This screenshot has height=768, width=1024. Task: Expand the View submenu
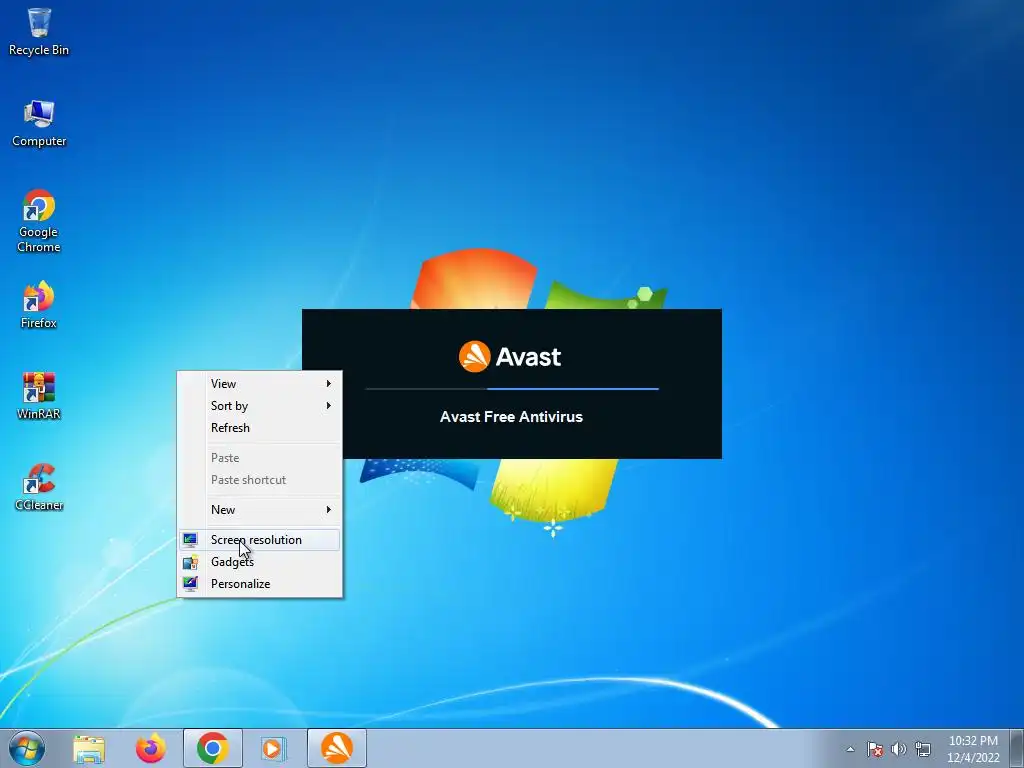[x=260, y=384]
